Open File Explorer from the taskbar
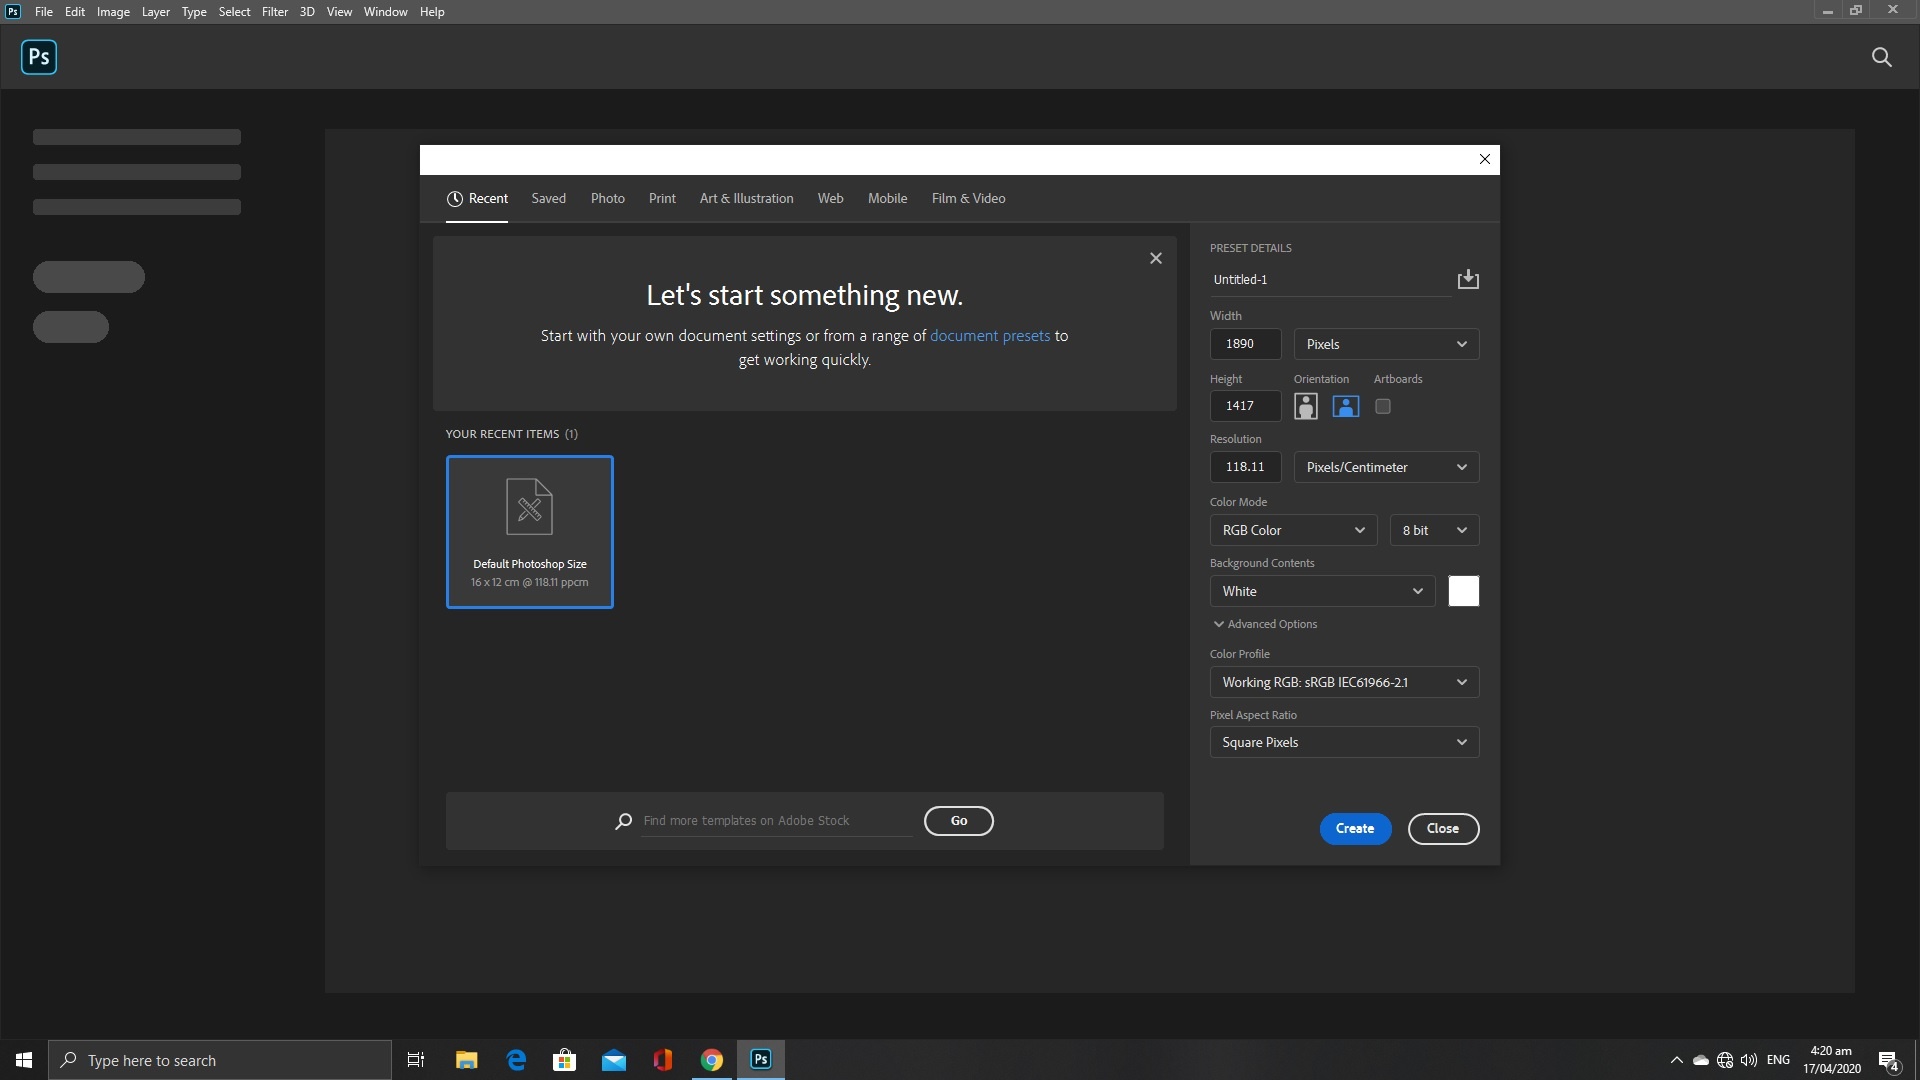The image size is (1920, 1080). (466, 1060)
